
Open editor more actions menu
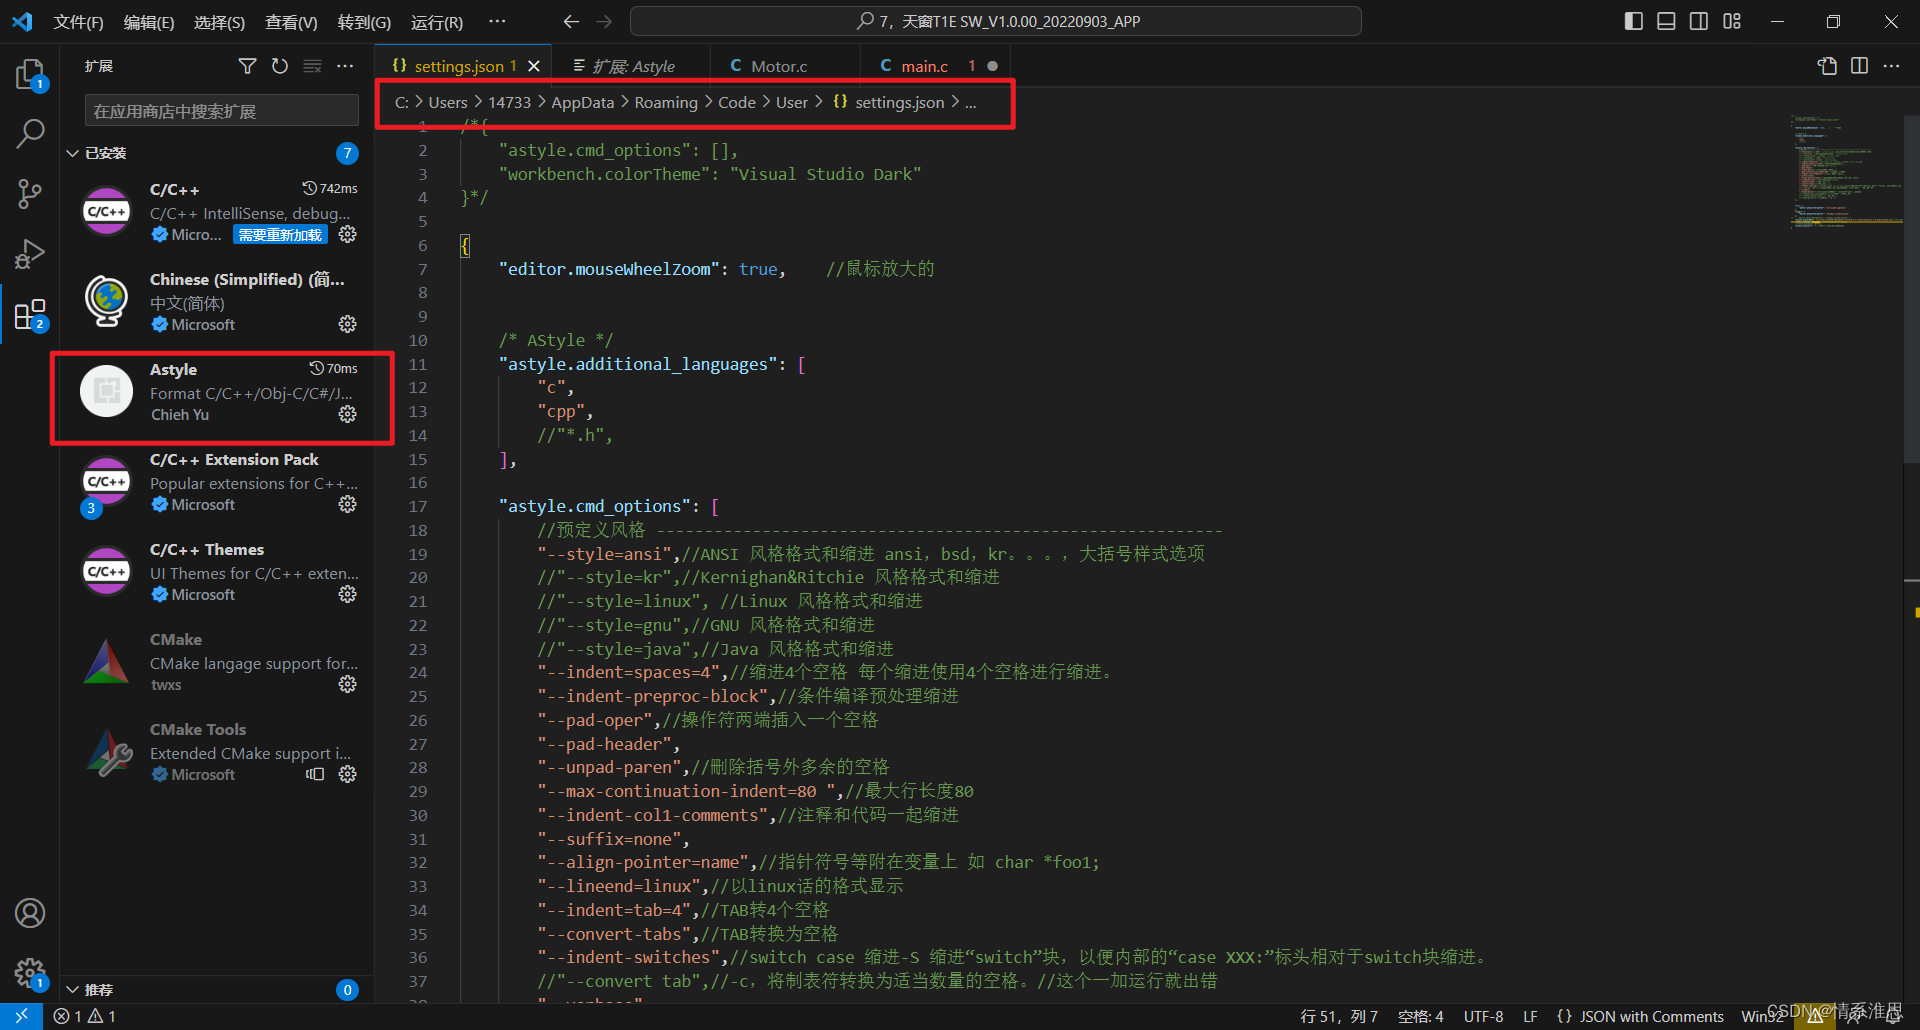[1891, 66]
